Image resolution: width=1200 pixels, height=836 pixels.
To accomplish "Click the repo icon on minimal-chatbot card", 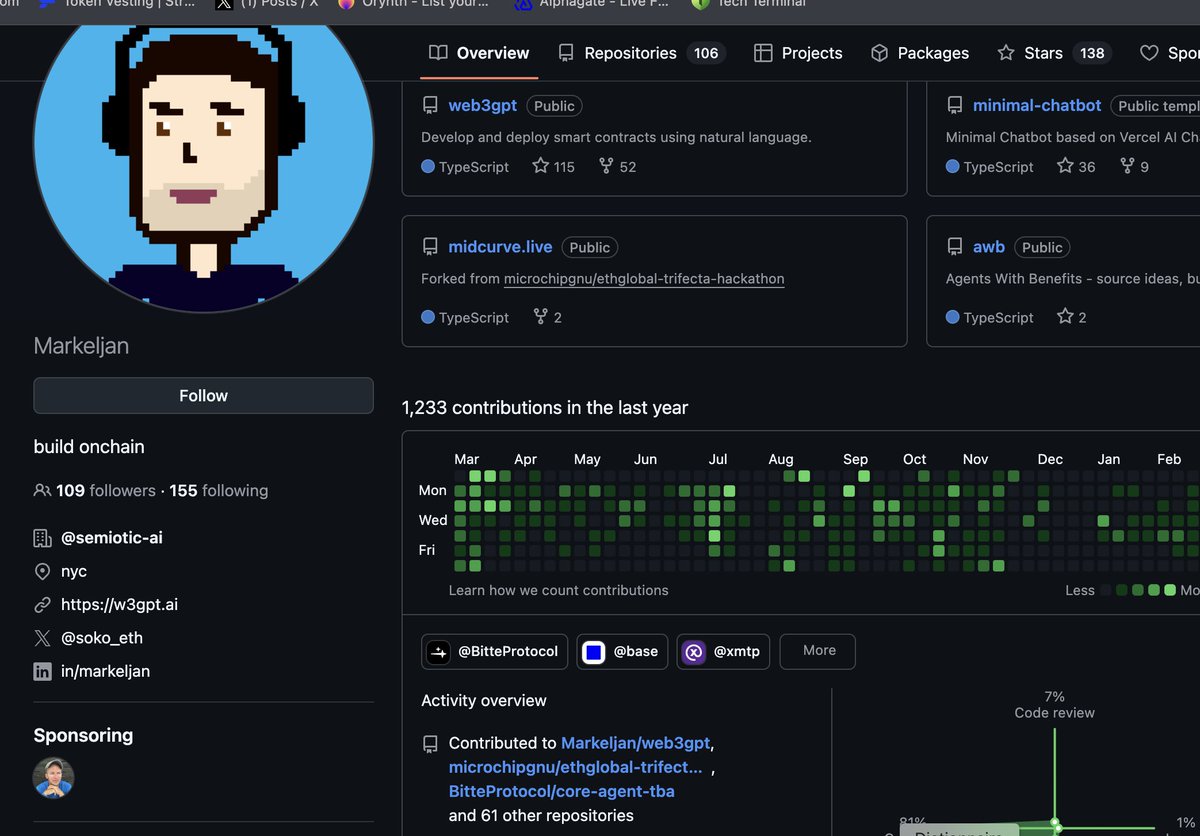I will (x=955, y=105).
